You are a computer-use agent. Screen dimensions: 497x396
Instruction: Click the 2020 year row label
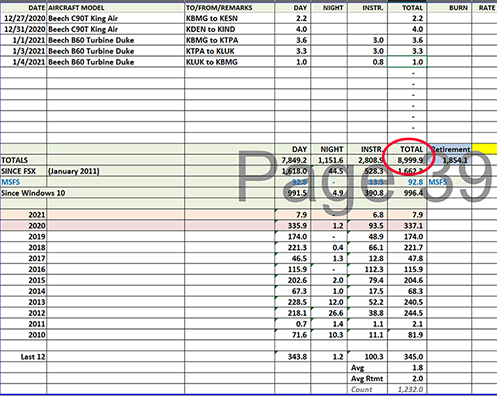click(23, 226)
